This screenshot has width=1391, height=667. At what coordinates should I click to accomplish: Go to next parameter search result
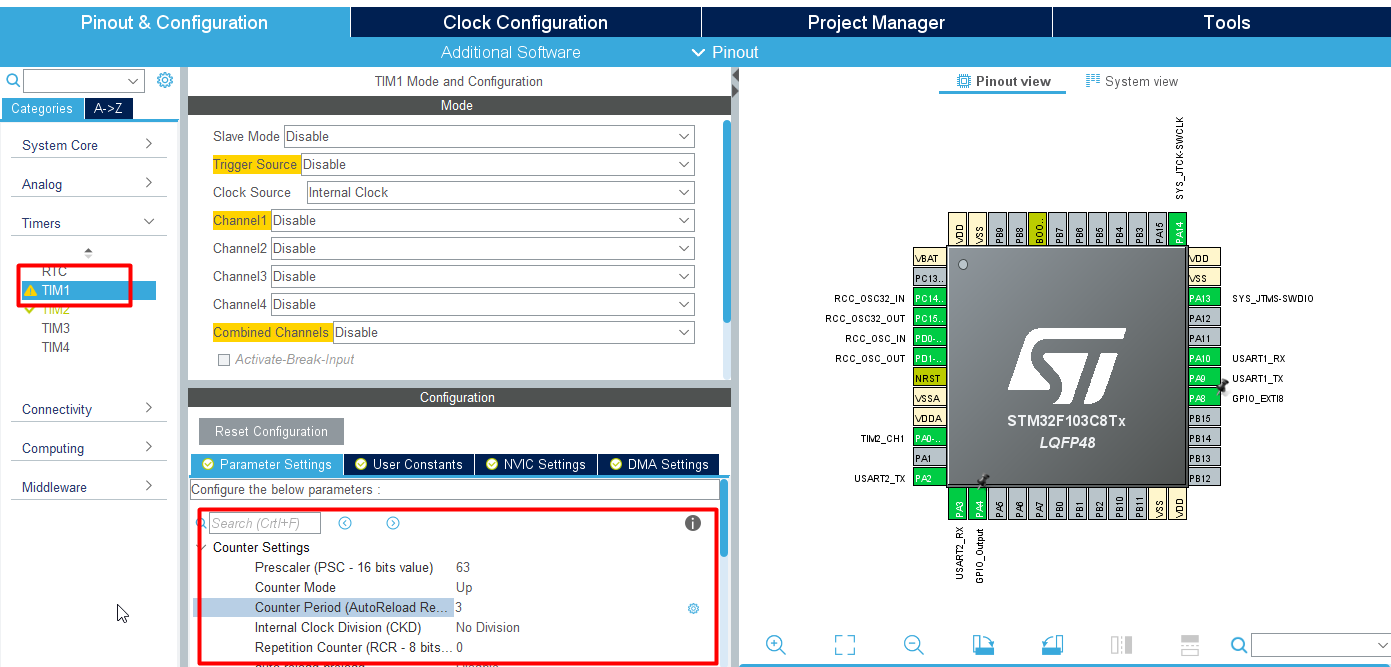click(393, 523)
